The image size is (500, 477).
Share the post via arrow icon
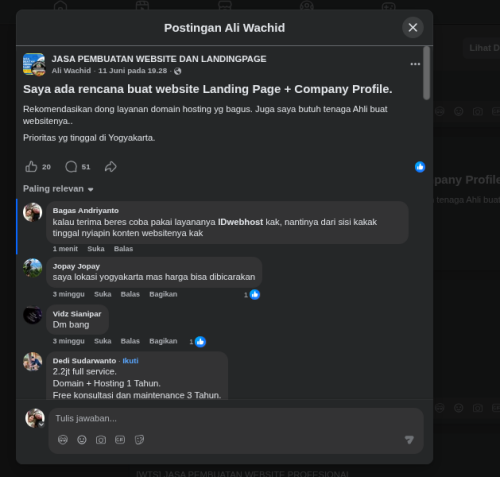[x=111, y=167]
